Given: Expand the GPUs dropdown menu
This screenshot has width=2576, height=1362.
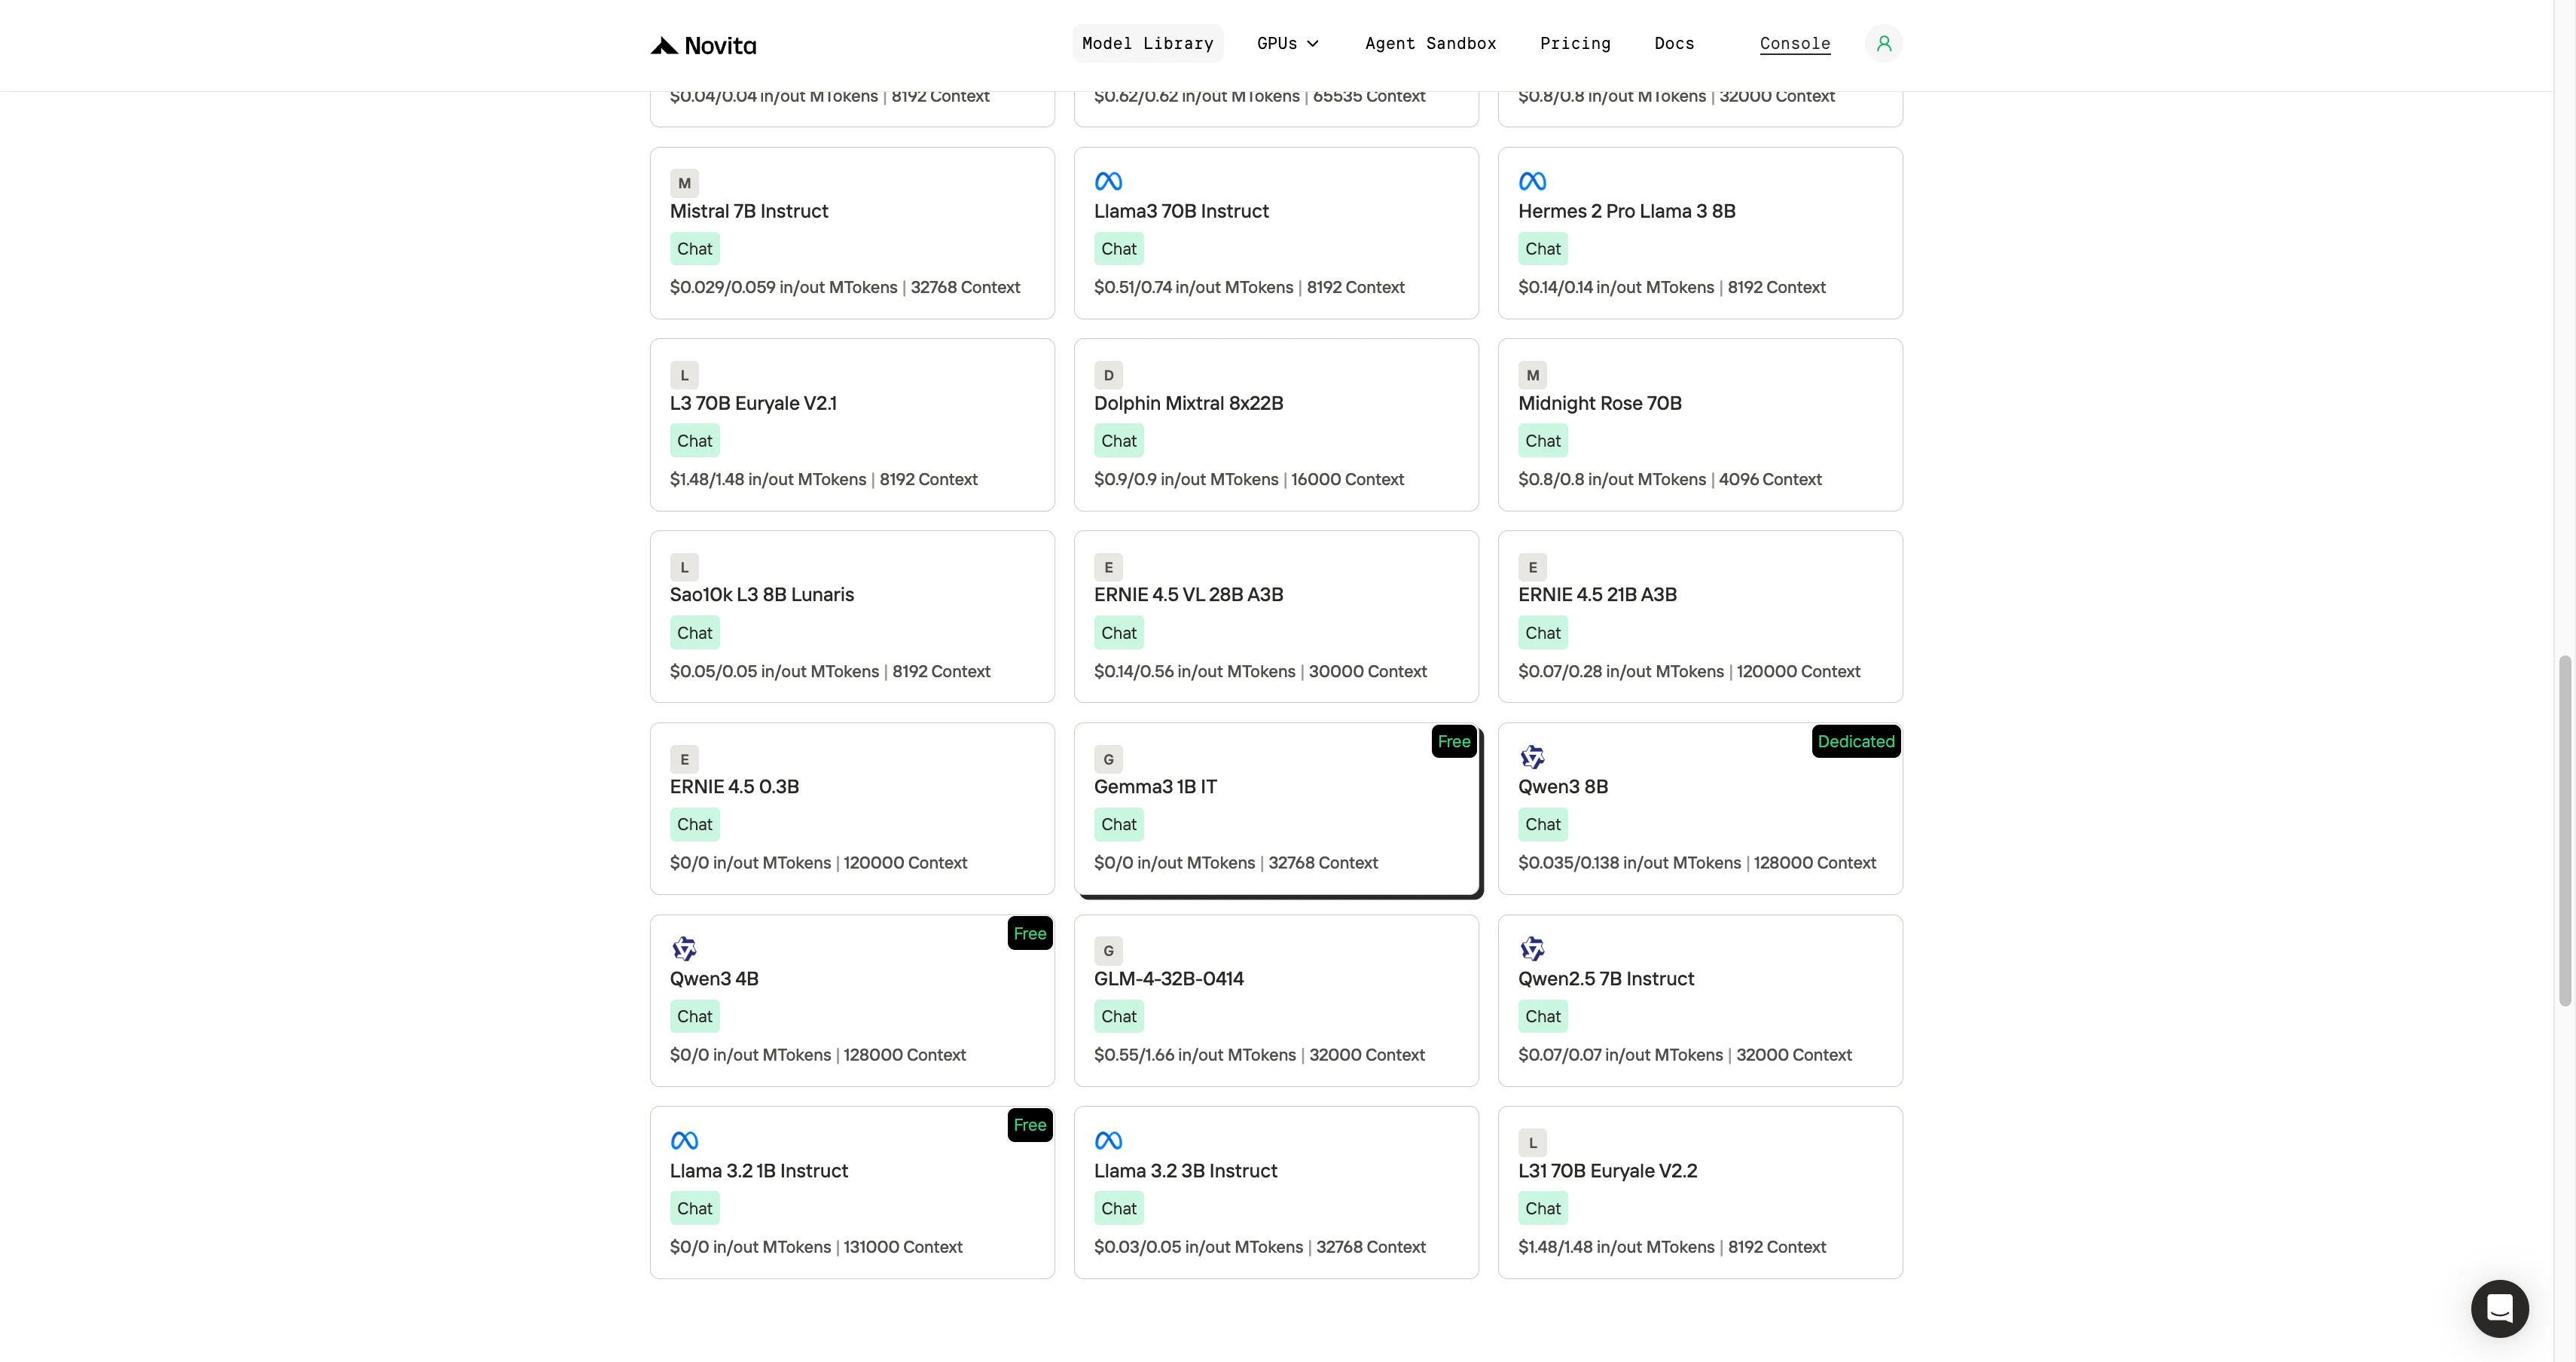Looking at the screenshot, I should [x=1288, y=43].
